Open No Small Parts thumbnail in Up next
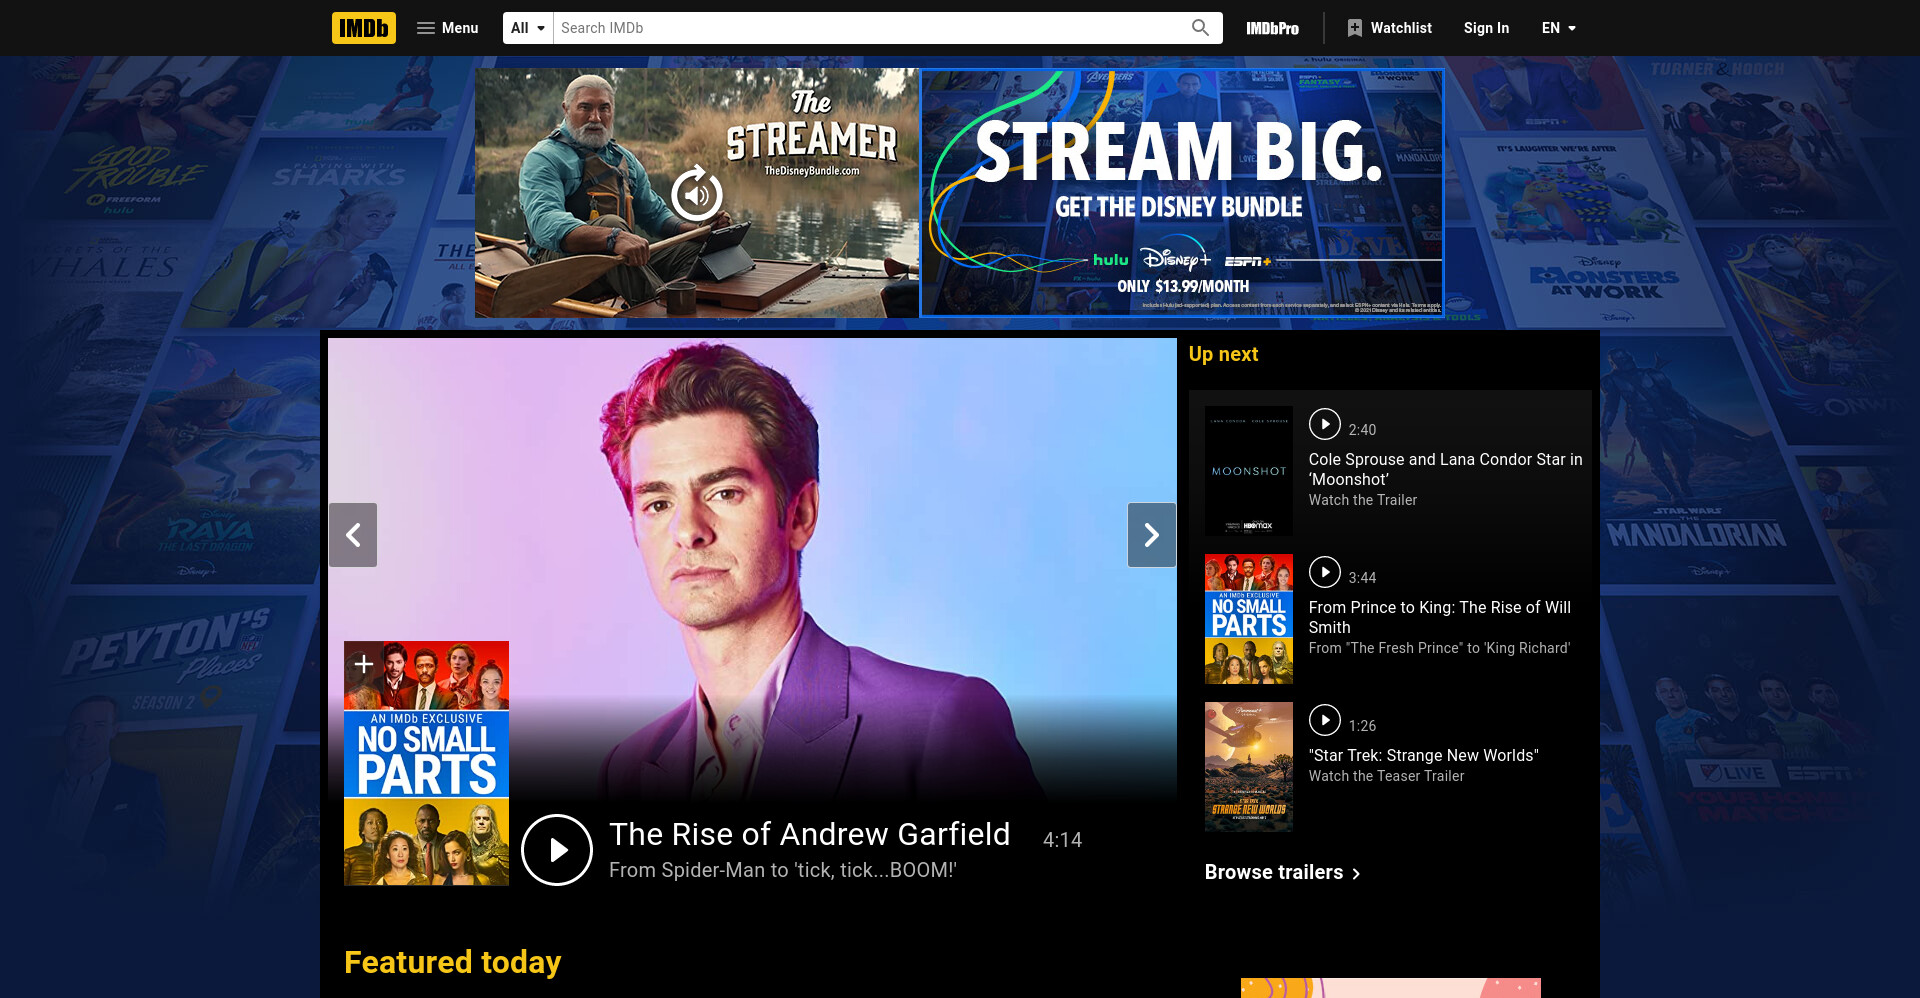The image size is (1920, 998). [1248, 619]
